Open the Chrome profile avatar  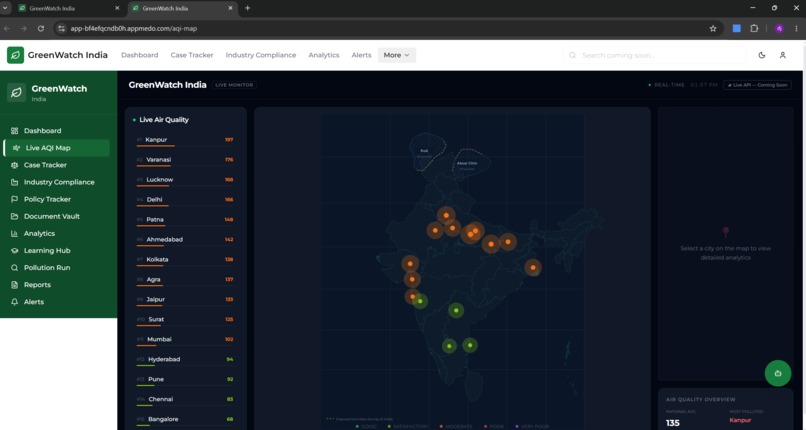point(779,29)
